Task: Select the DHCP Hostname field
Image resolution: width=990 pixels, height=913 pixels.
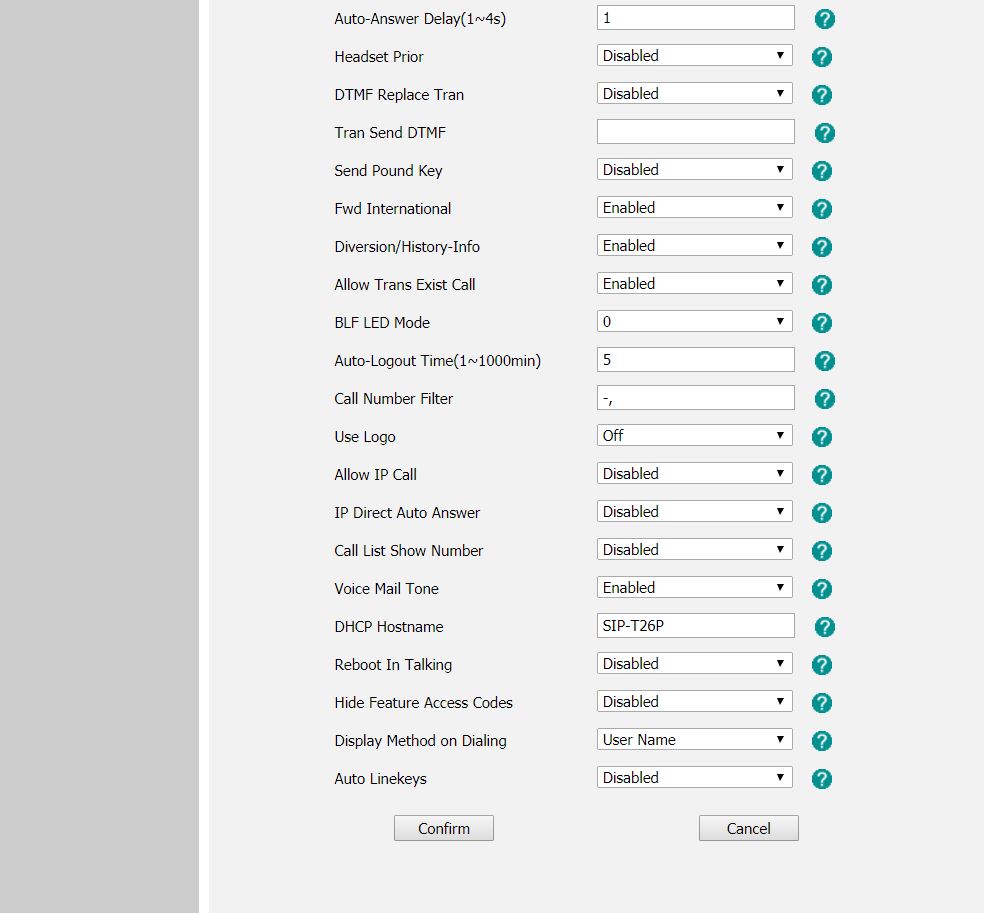Action: pyautogui.click(x=695, y=625)
